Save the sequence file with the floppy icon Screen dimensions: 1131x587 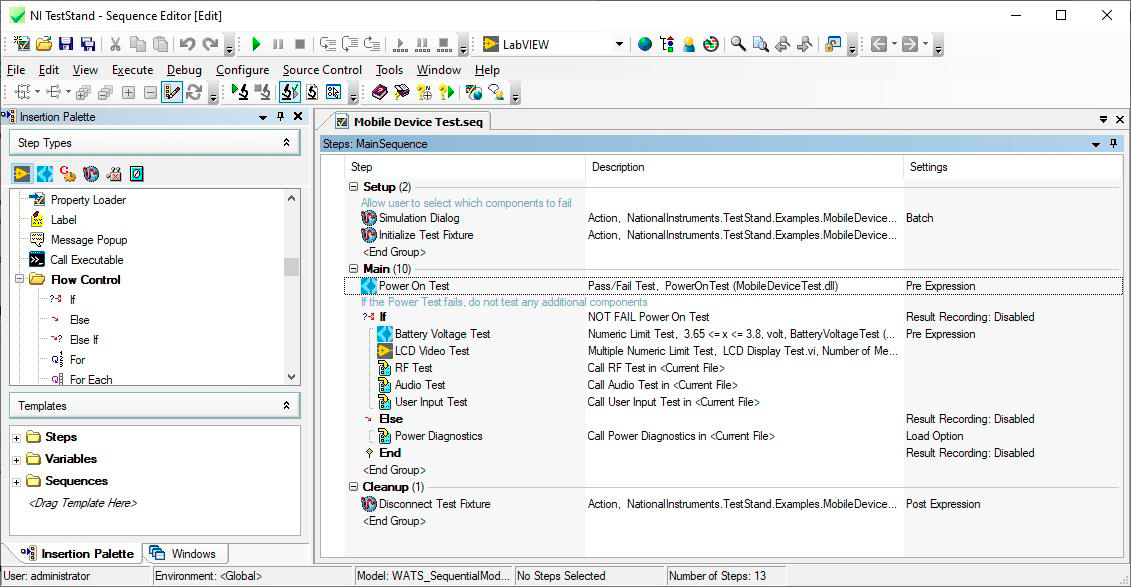coord(66,44)
